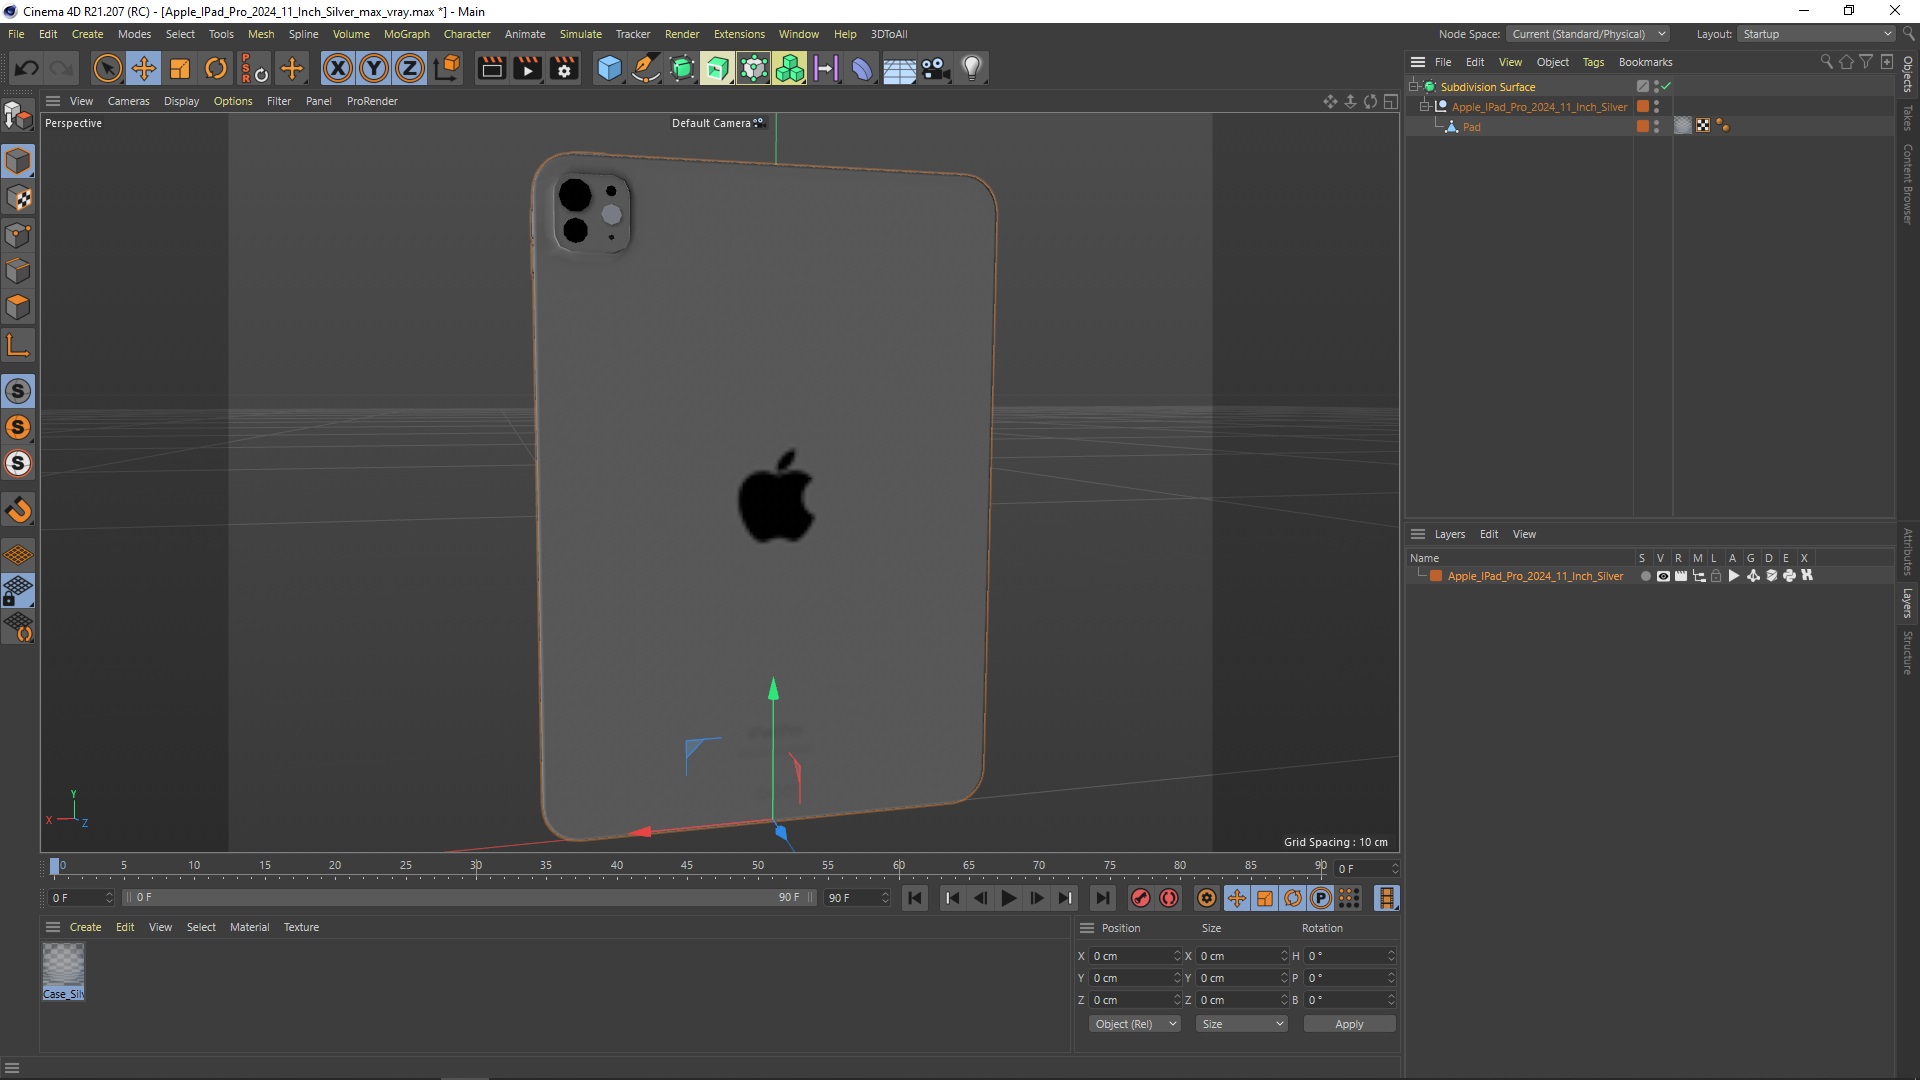
Task: Enable Edges mode
Action: click(18, 271)
